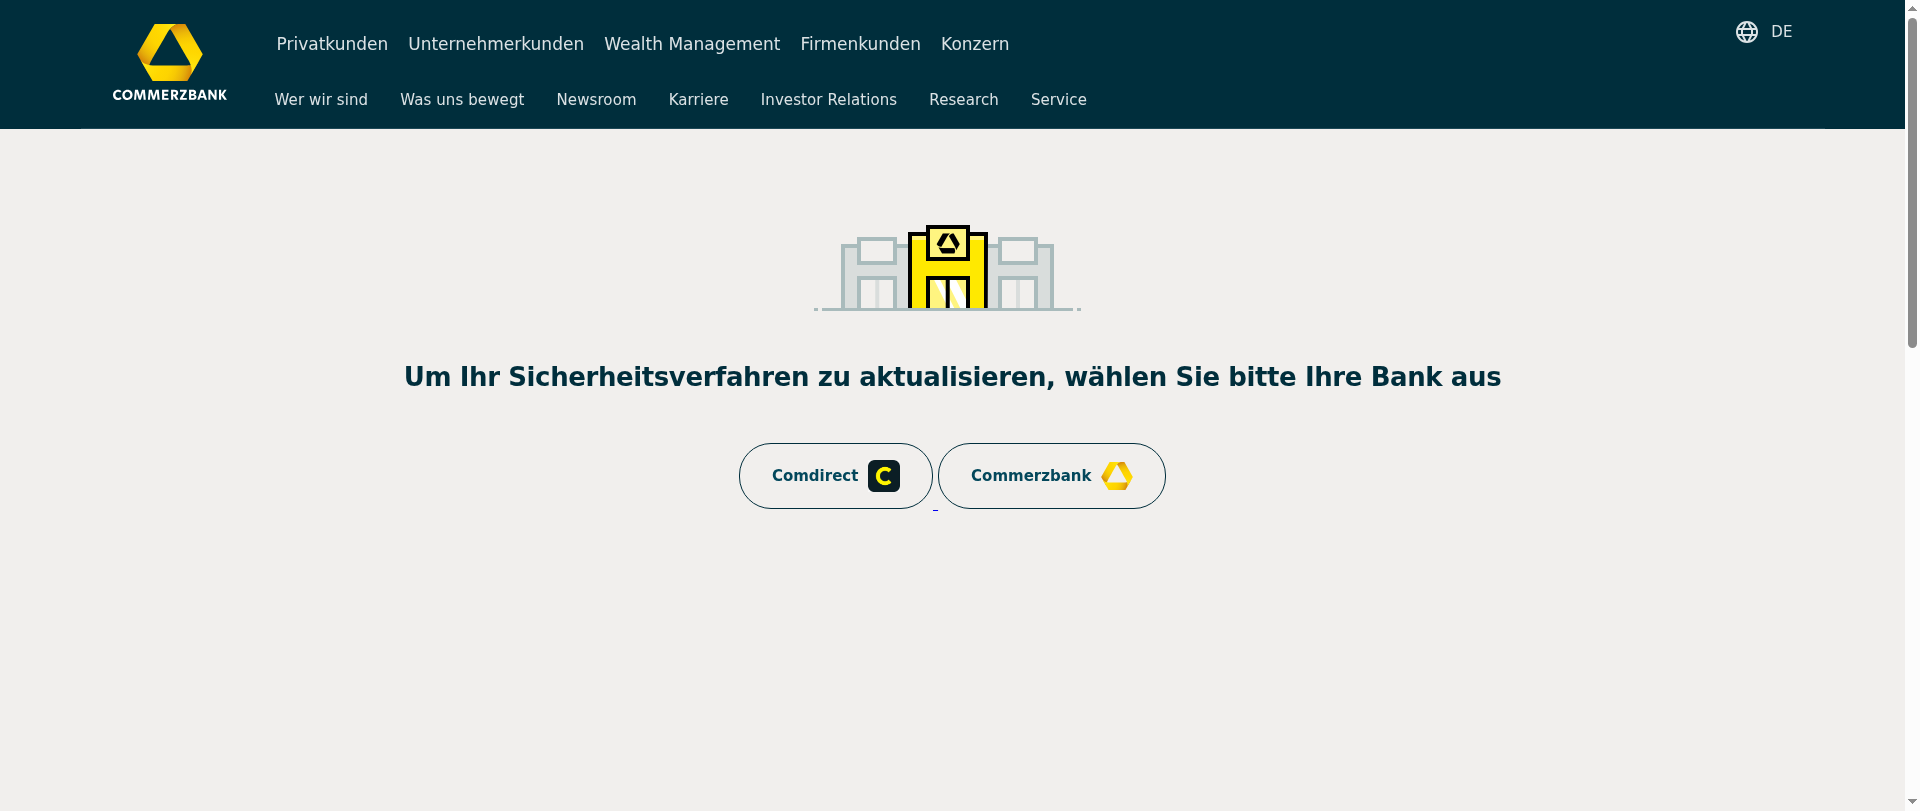Open Investor Relations
The height and width of the screenshot is (811, 1920).
click(828, 100)
